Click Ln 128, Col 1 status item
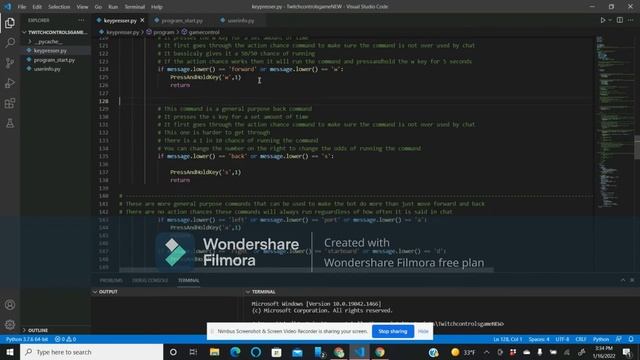 (507, 340)
